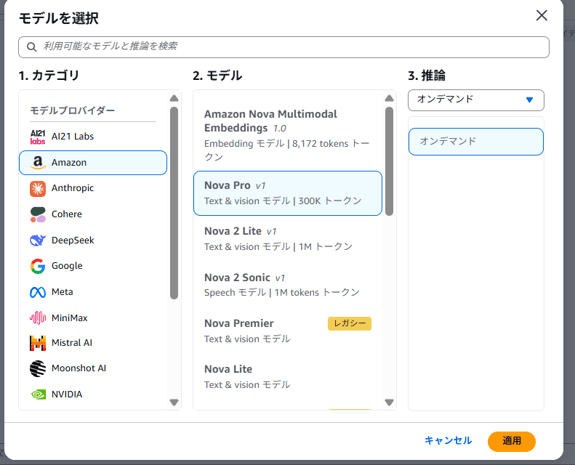This screenshot has width=575, height=465.
Task: Select Amazon Nova Multimodal Embeddings model
Action: coord(288,135)
